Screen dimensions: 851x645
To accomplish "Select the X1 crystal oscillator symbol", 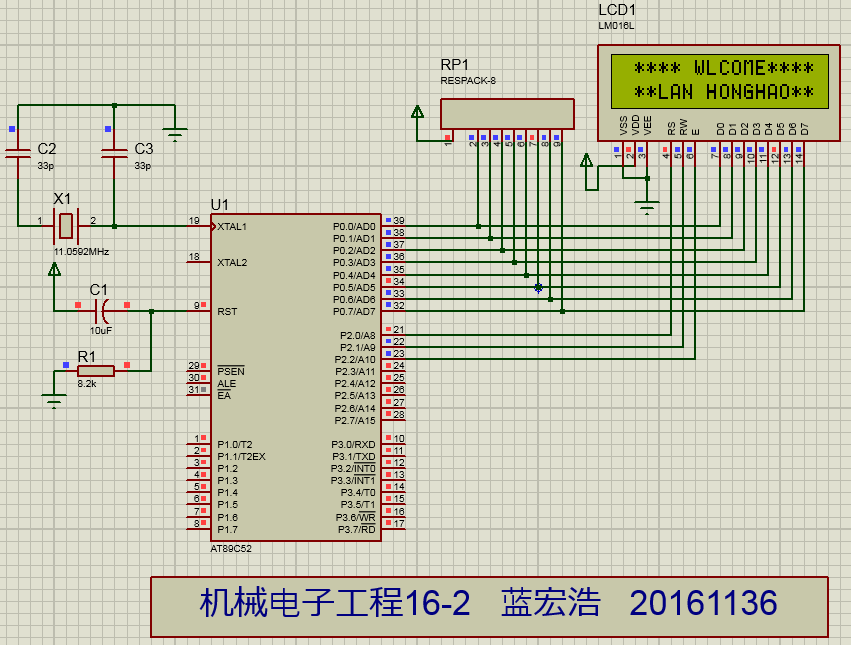I will (x=66, y=226).
